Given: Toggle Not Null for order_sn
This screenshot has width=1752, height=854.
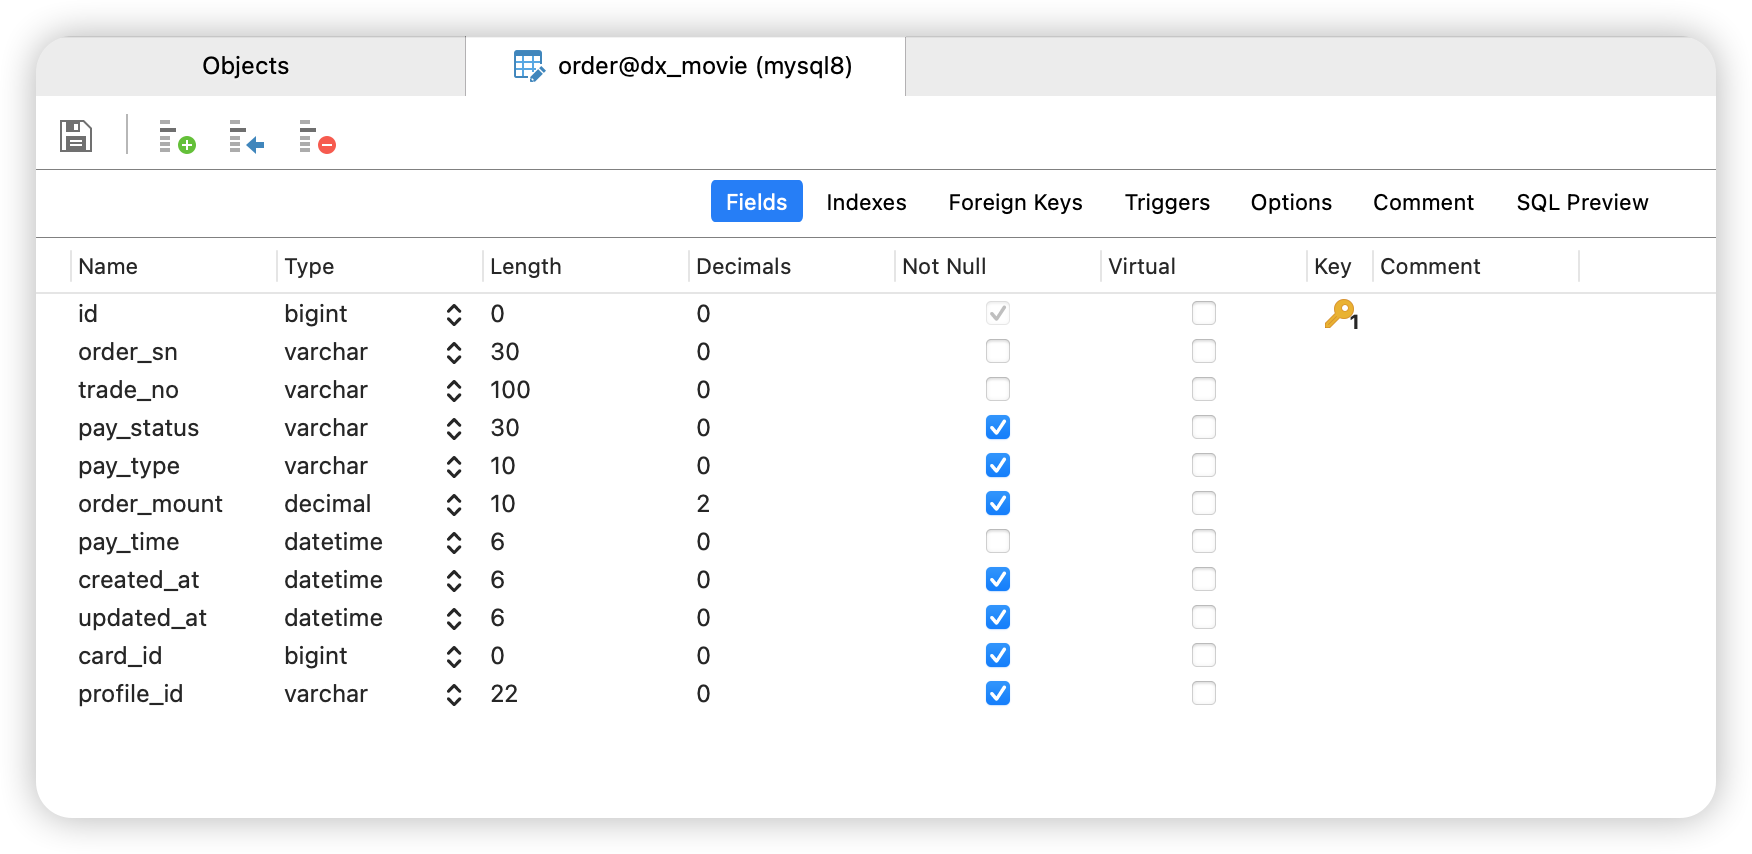Looking at the screenshot, I should [998, 351].
